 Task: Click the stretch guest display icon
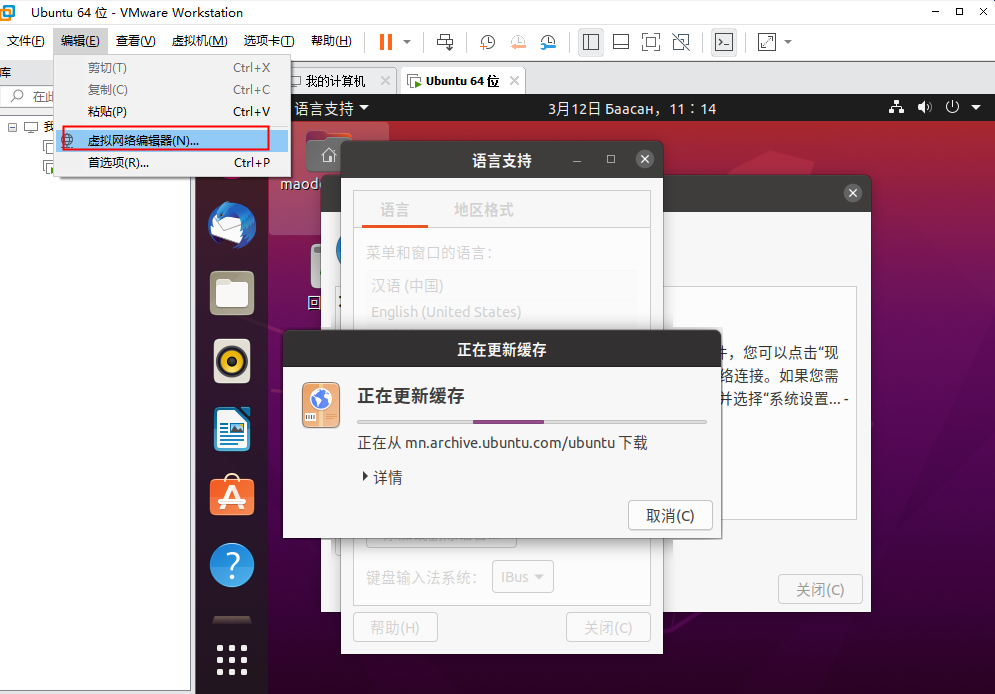(767, 42)
